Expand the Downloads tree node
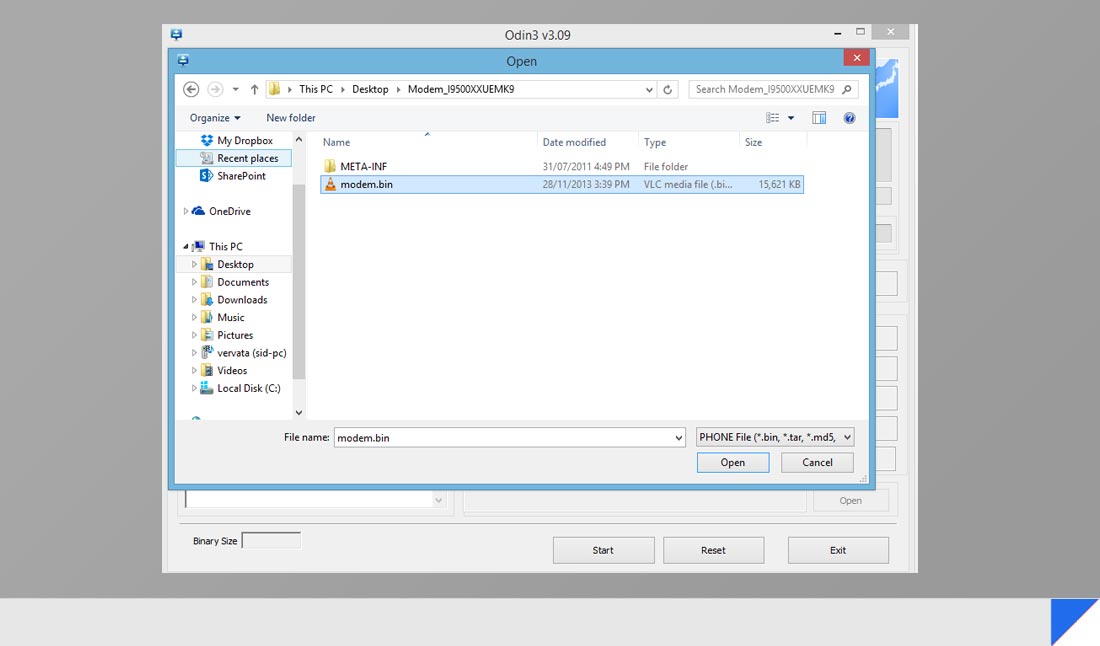1100x646 pixels. [x=194, y=300]
